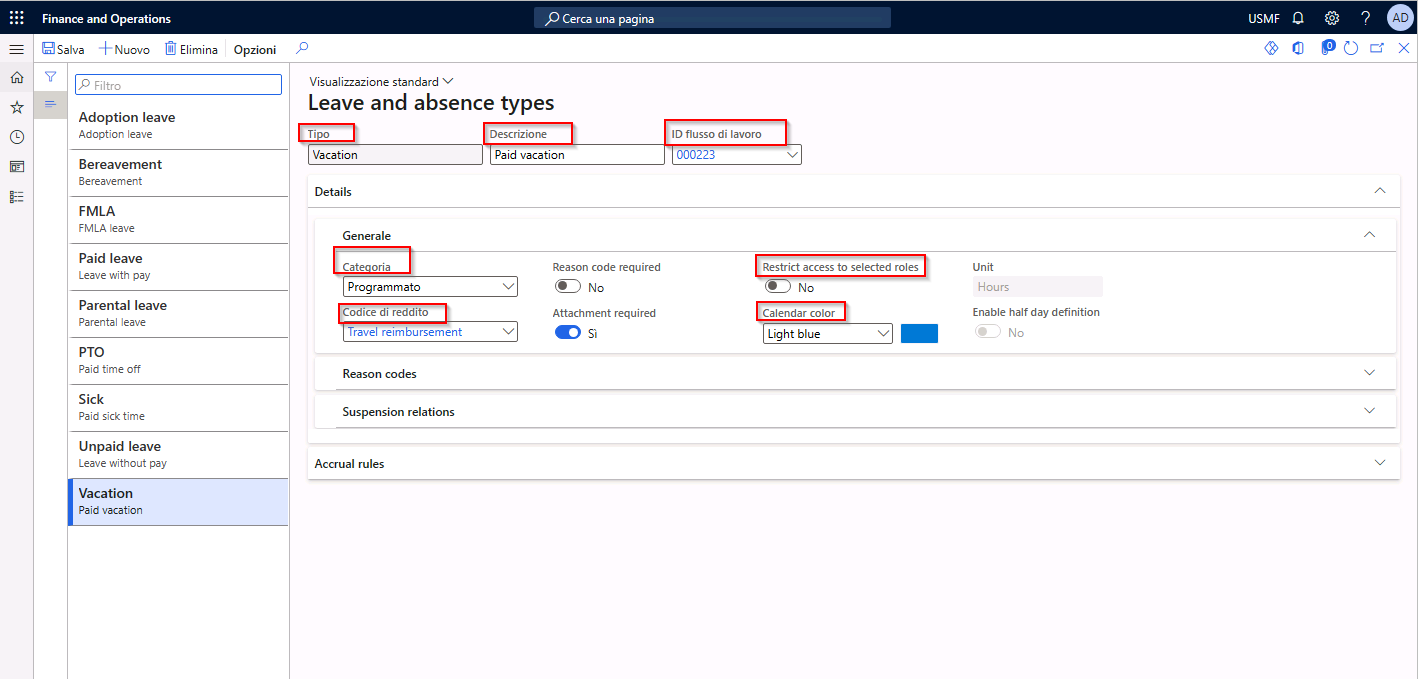The height and width of the screenshot is (679, 1418).
Task: Close the form with X
Action: pyautogui.click(x=1404, y=48)
